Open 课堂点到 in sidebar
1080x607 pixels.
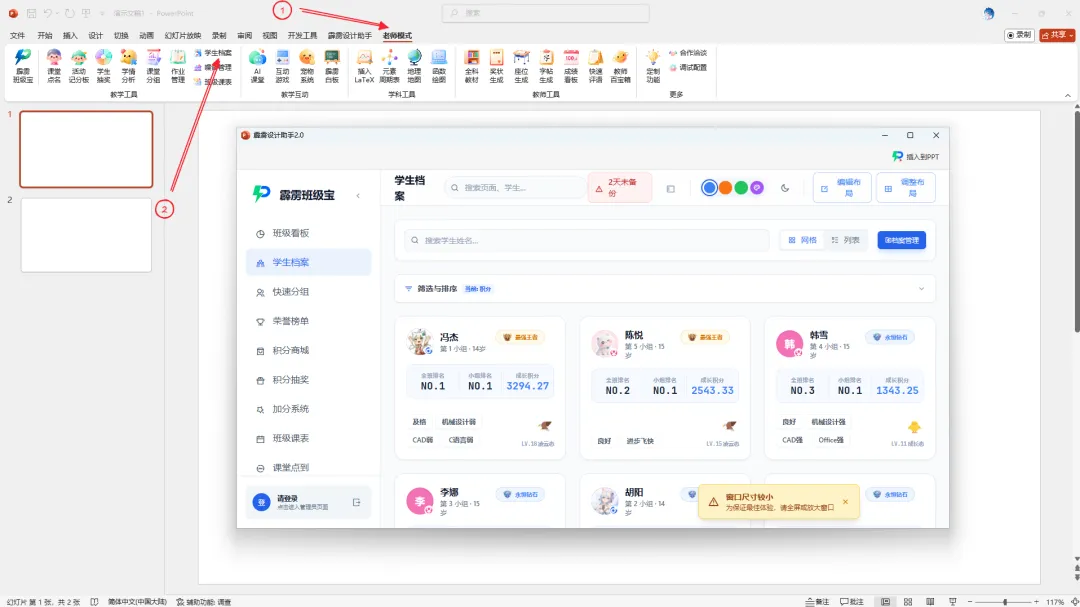tap(309, 467)
